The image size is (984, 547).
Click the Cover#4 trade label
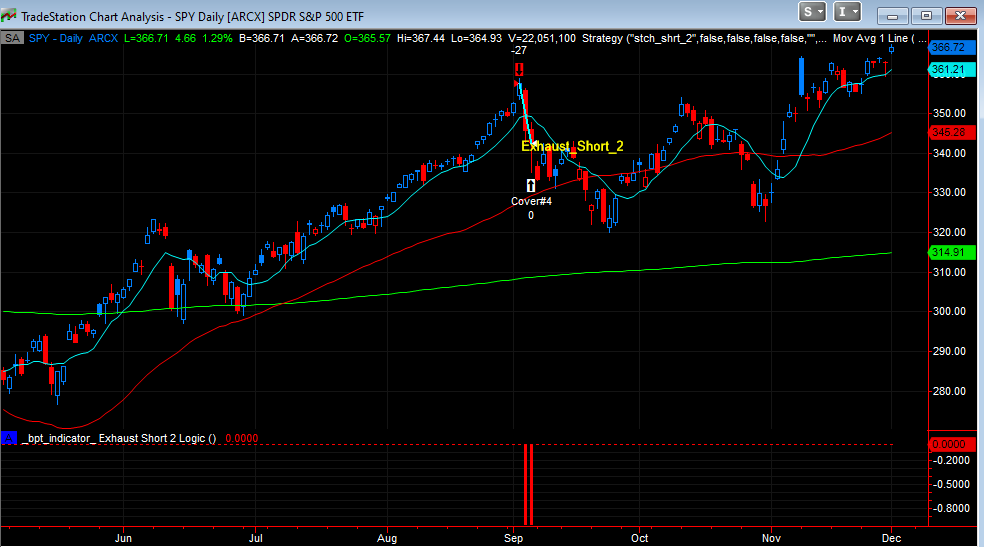pyautogui.click(x=531, y=201)
